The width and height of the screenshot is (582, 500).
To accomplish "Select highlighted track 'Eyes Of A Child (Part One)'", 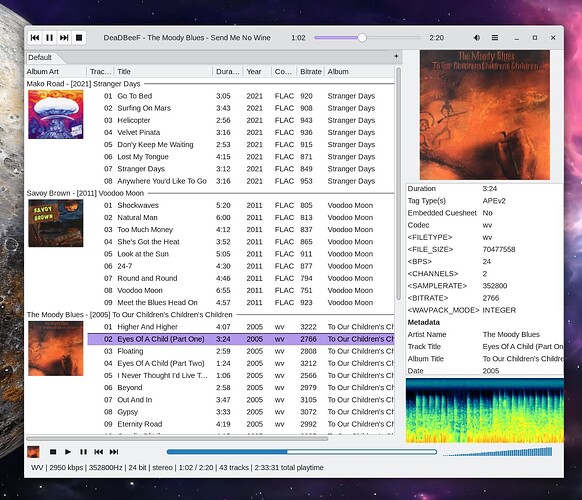I will pos(241,339).
